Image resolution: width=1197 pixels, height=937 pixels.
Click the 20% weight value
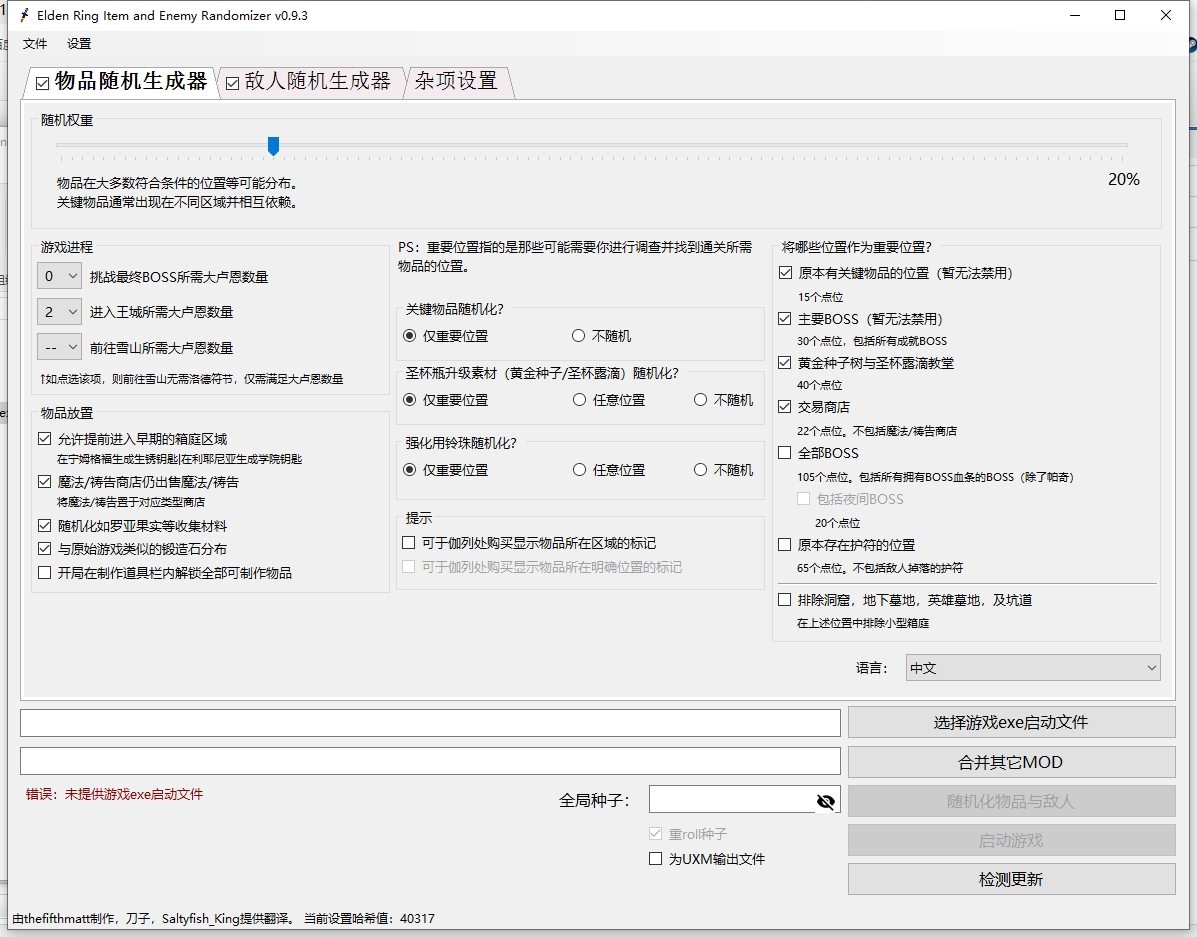click(x=1124, y=179)
